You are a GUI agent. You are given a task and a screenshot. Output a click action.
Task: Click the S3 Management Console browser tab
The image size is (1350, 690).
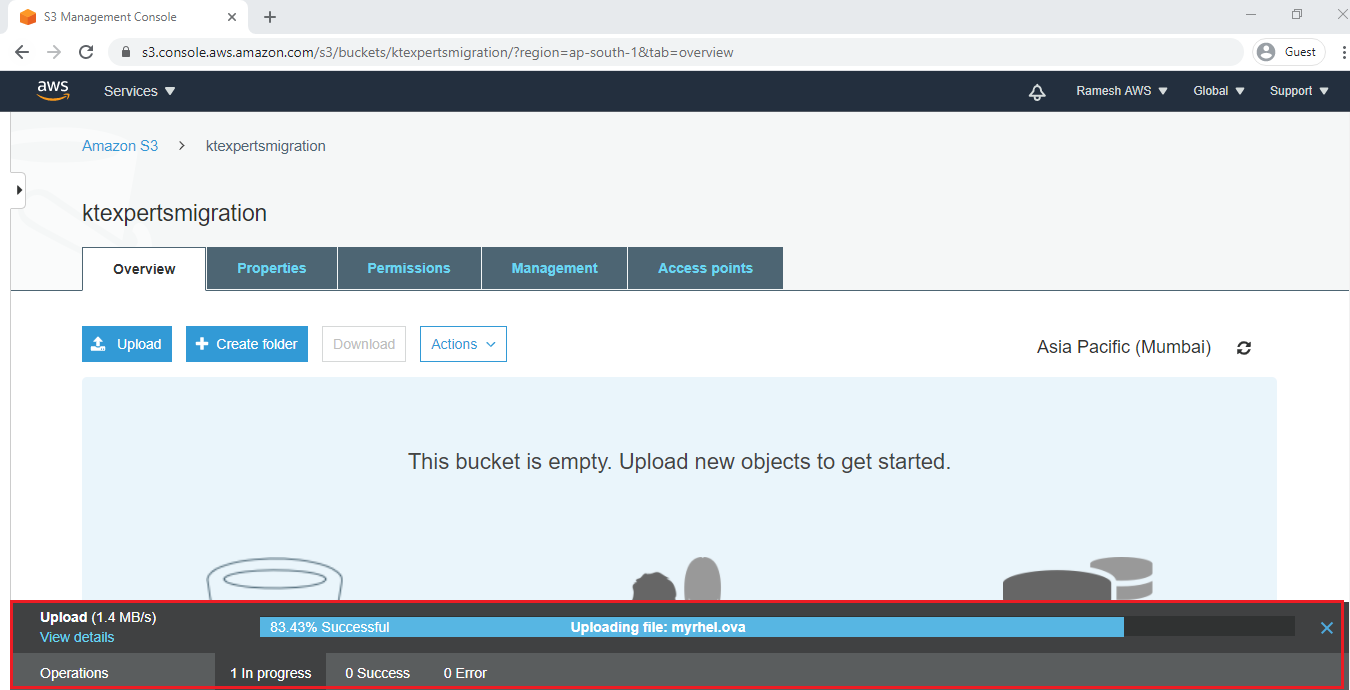pos(128,17)
